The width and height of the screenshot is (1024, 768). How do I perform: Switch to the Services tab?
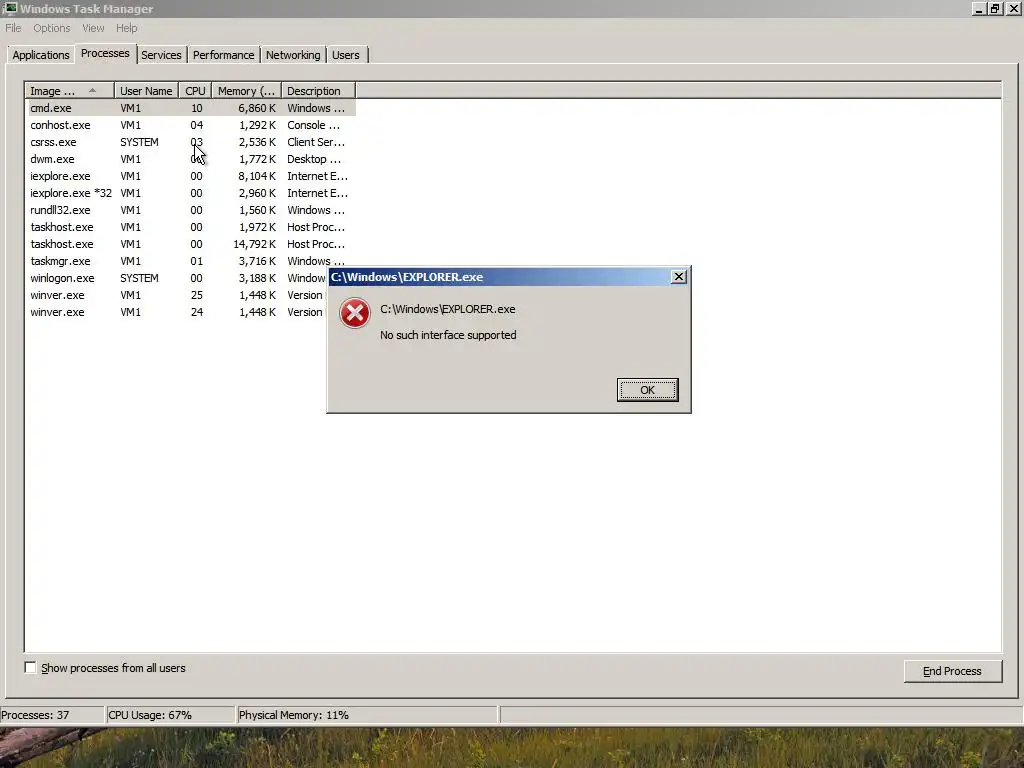161,55
